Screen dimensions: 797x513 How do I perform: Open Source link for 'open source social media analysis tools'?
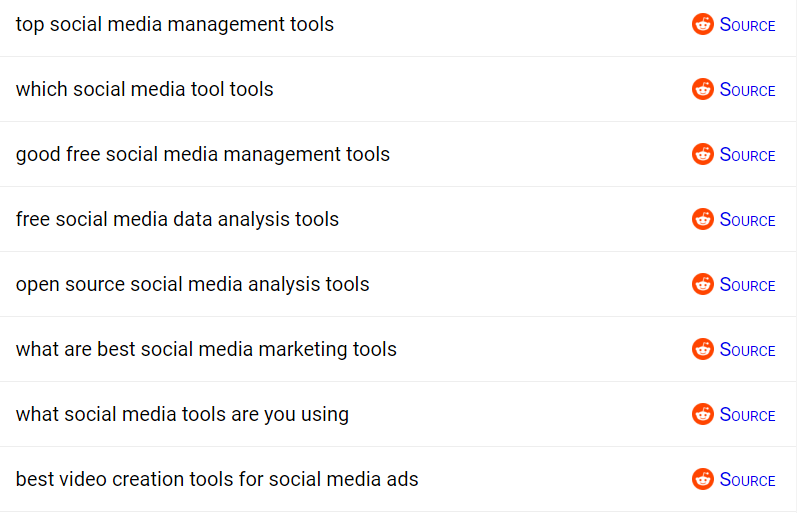[x=747, y=285]
